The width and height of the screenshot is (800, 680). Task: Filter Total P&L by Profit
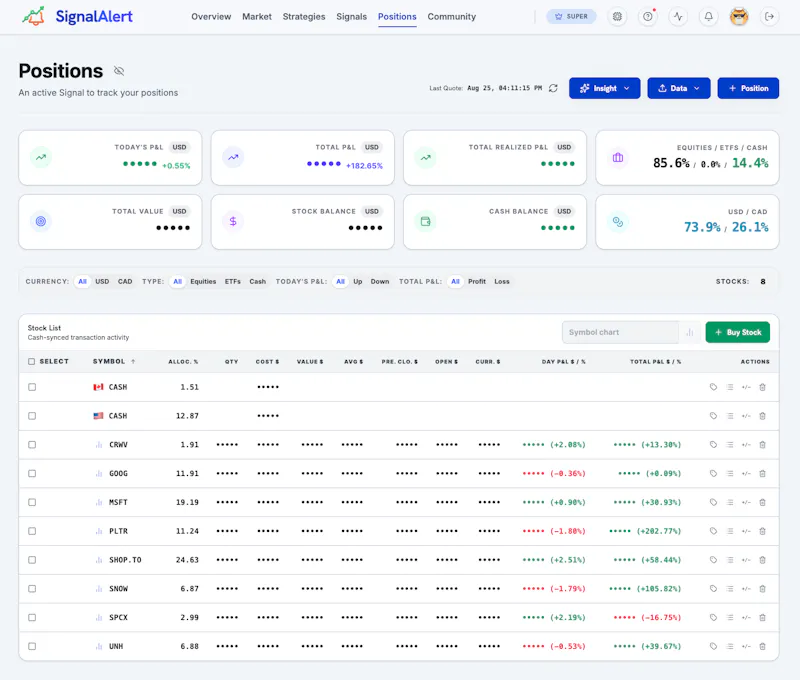pyautogui.click(x=477, y=282)
